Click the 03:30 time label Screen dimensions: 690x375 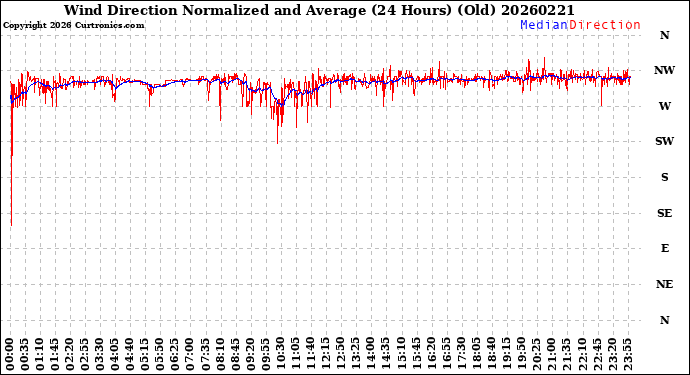coord(100,354)
